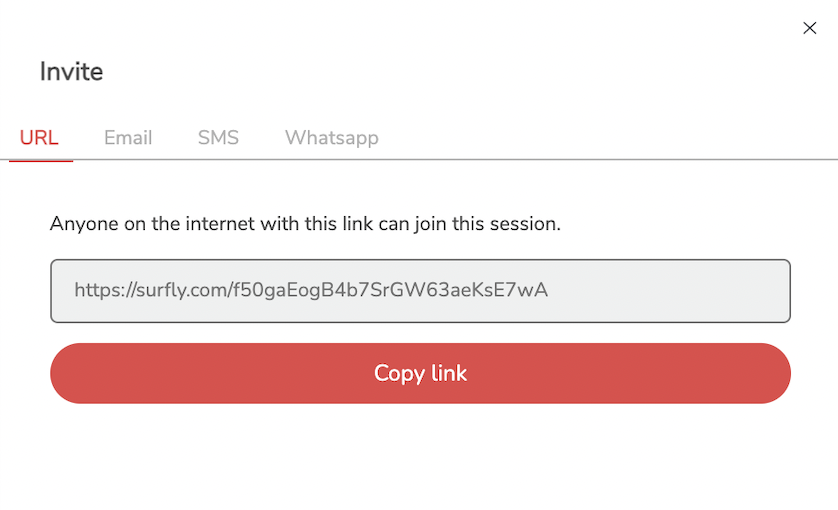Click the session link warning sentence

point(305,224)
